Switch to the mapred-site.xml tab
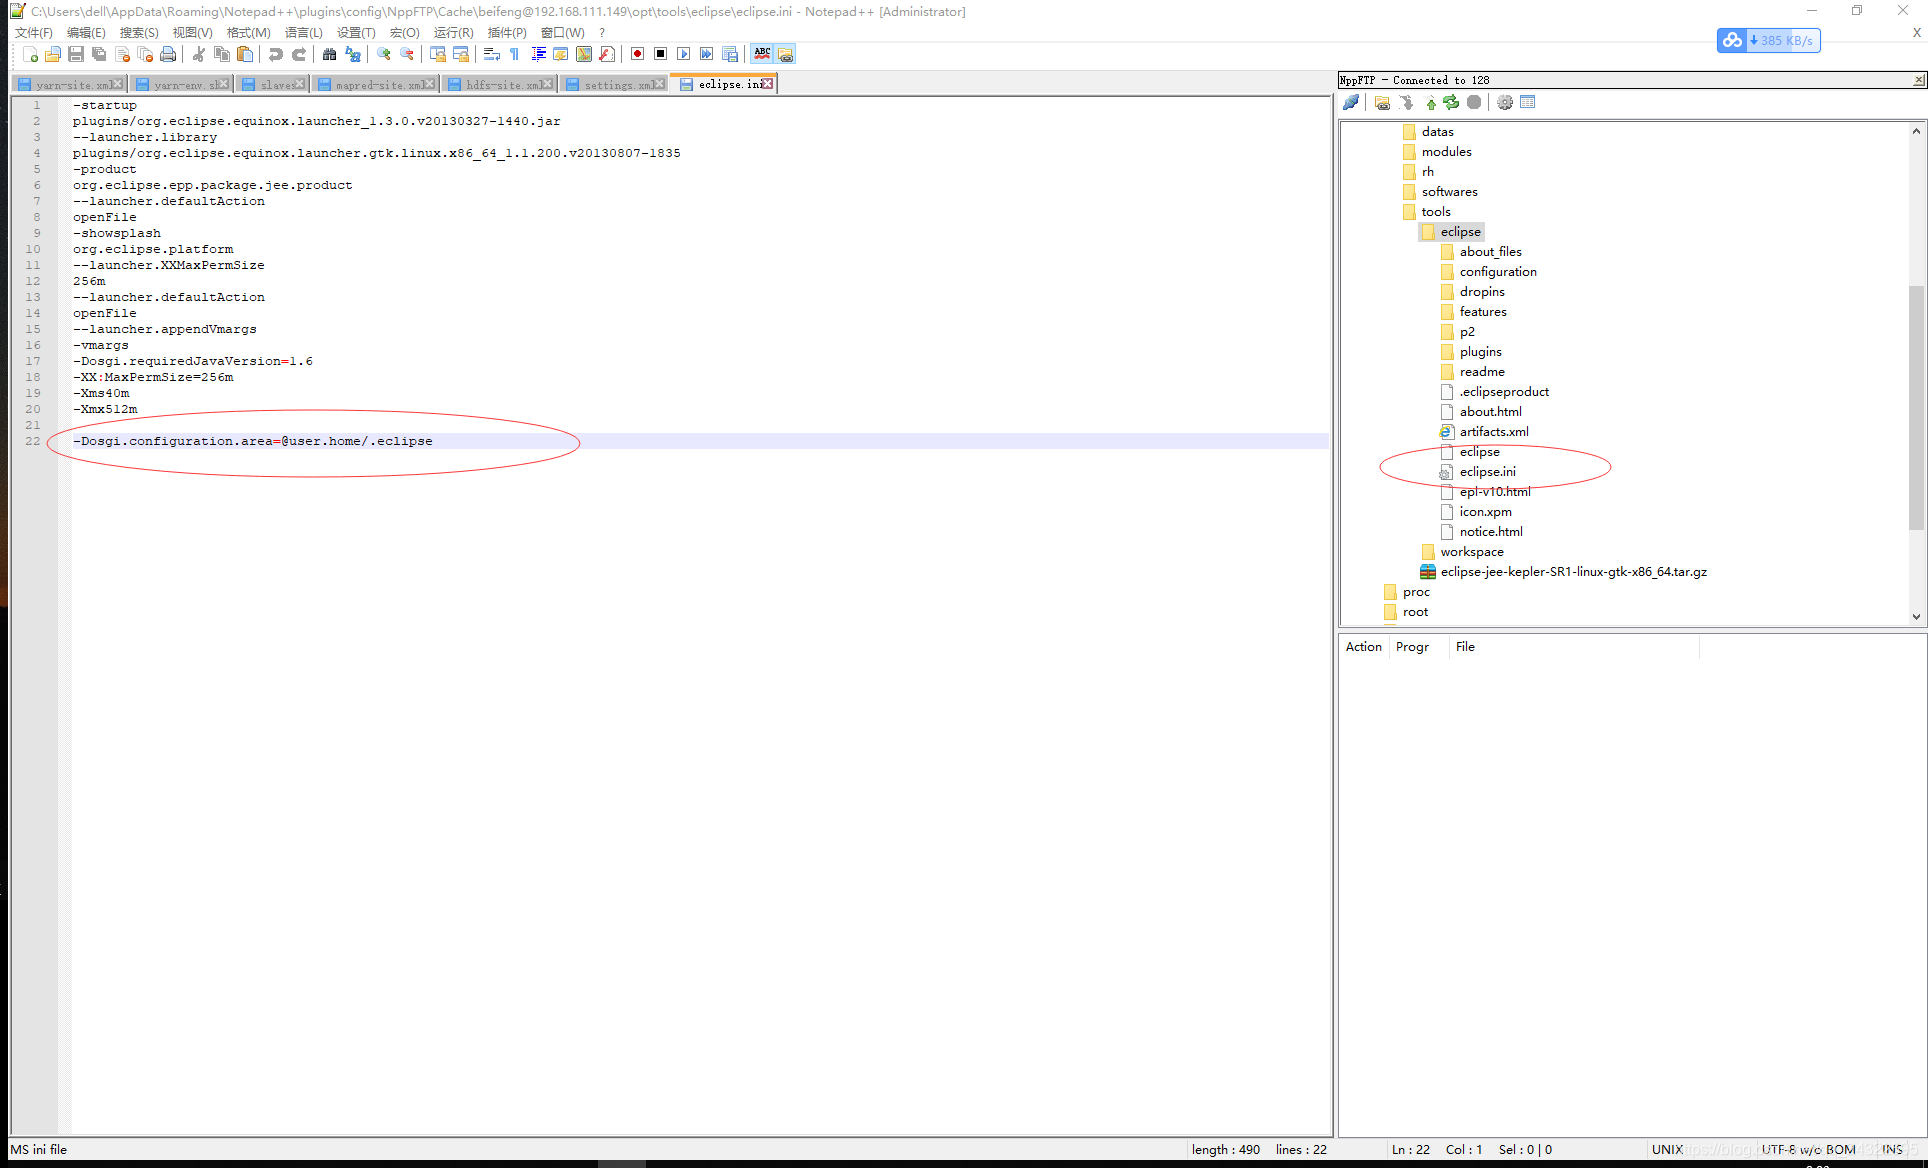 (376, 85)
